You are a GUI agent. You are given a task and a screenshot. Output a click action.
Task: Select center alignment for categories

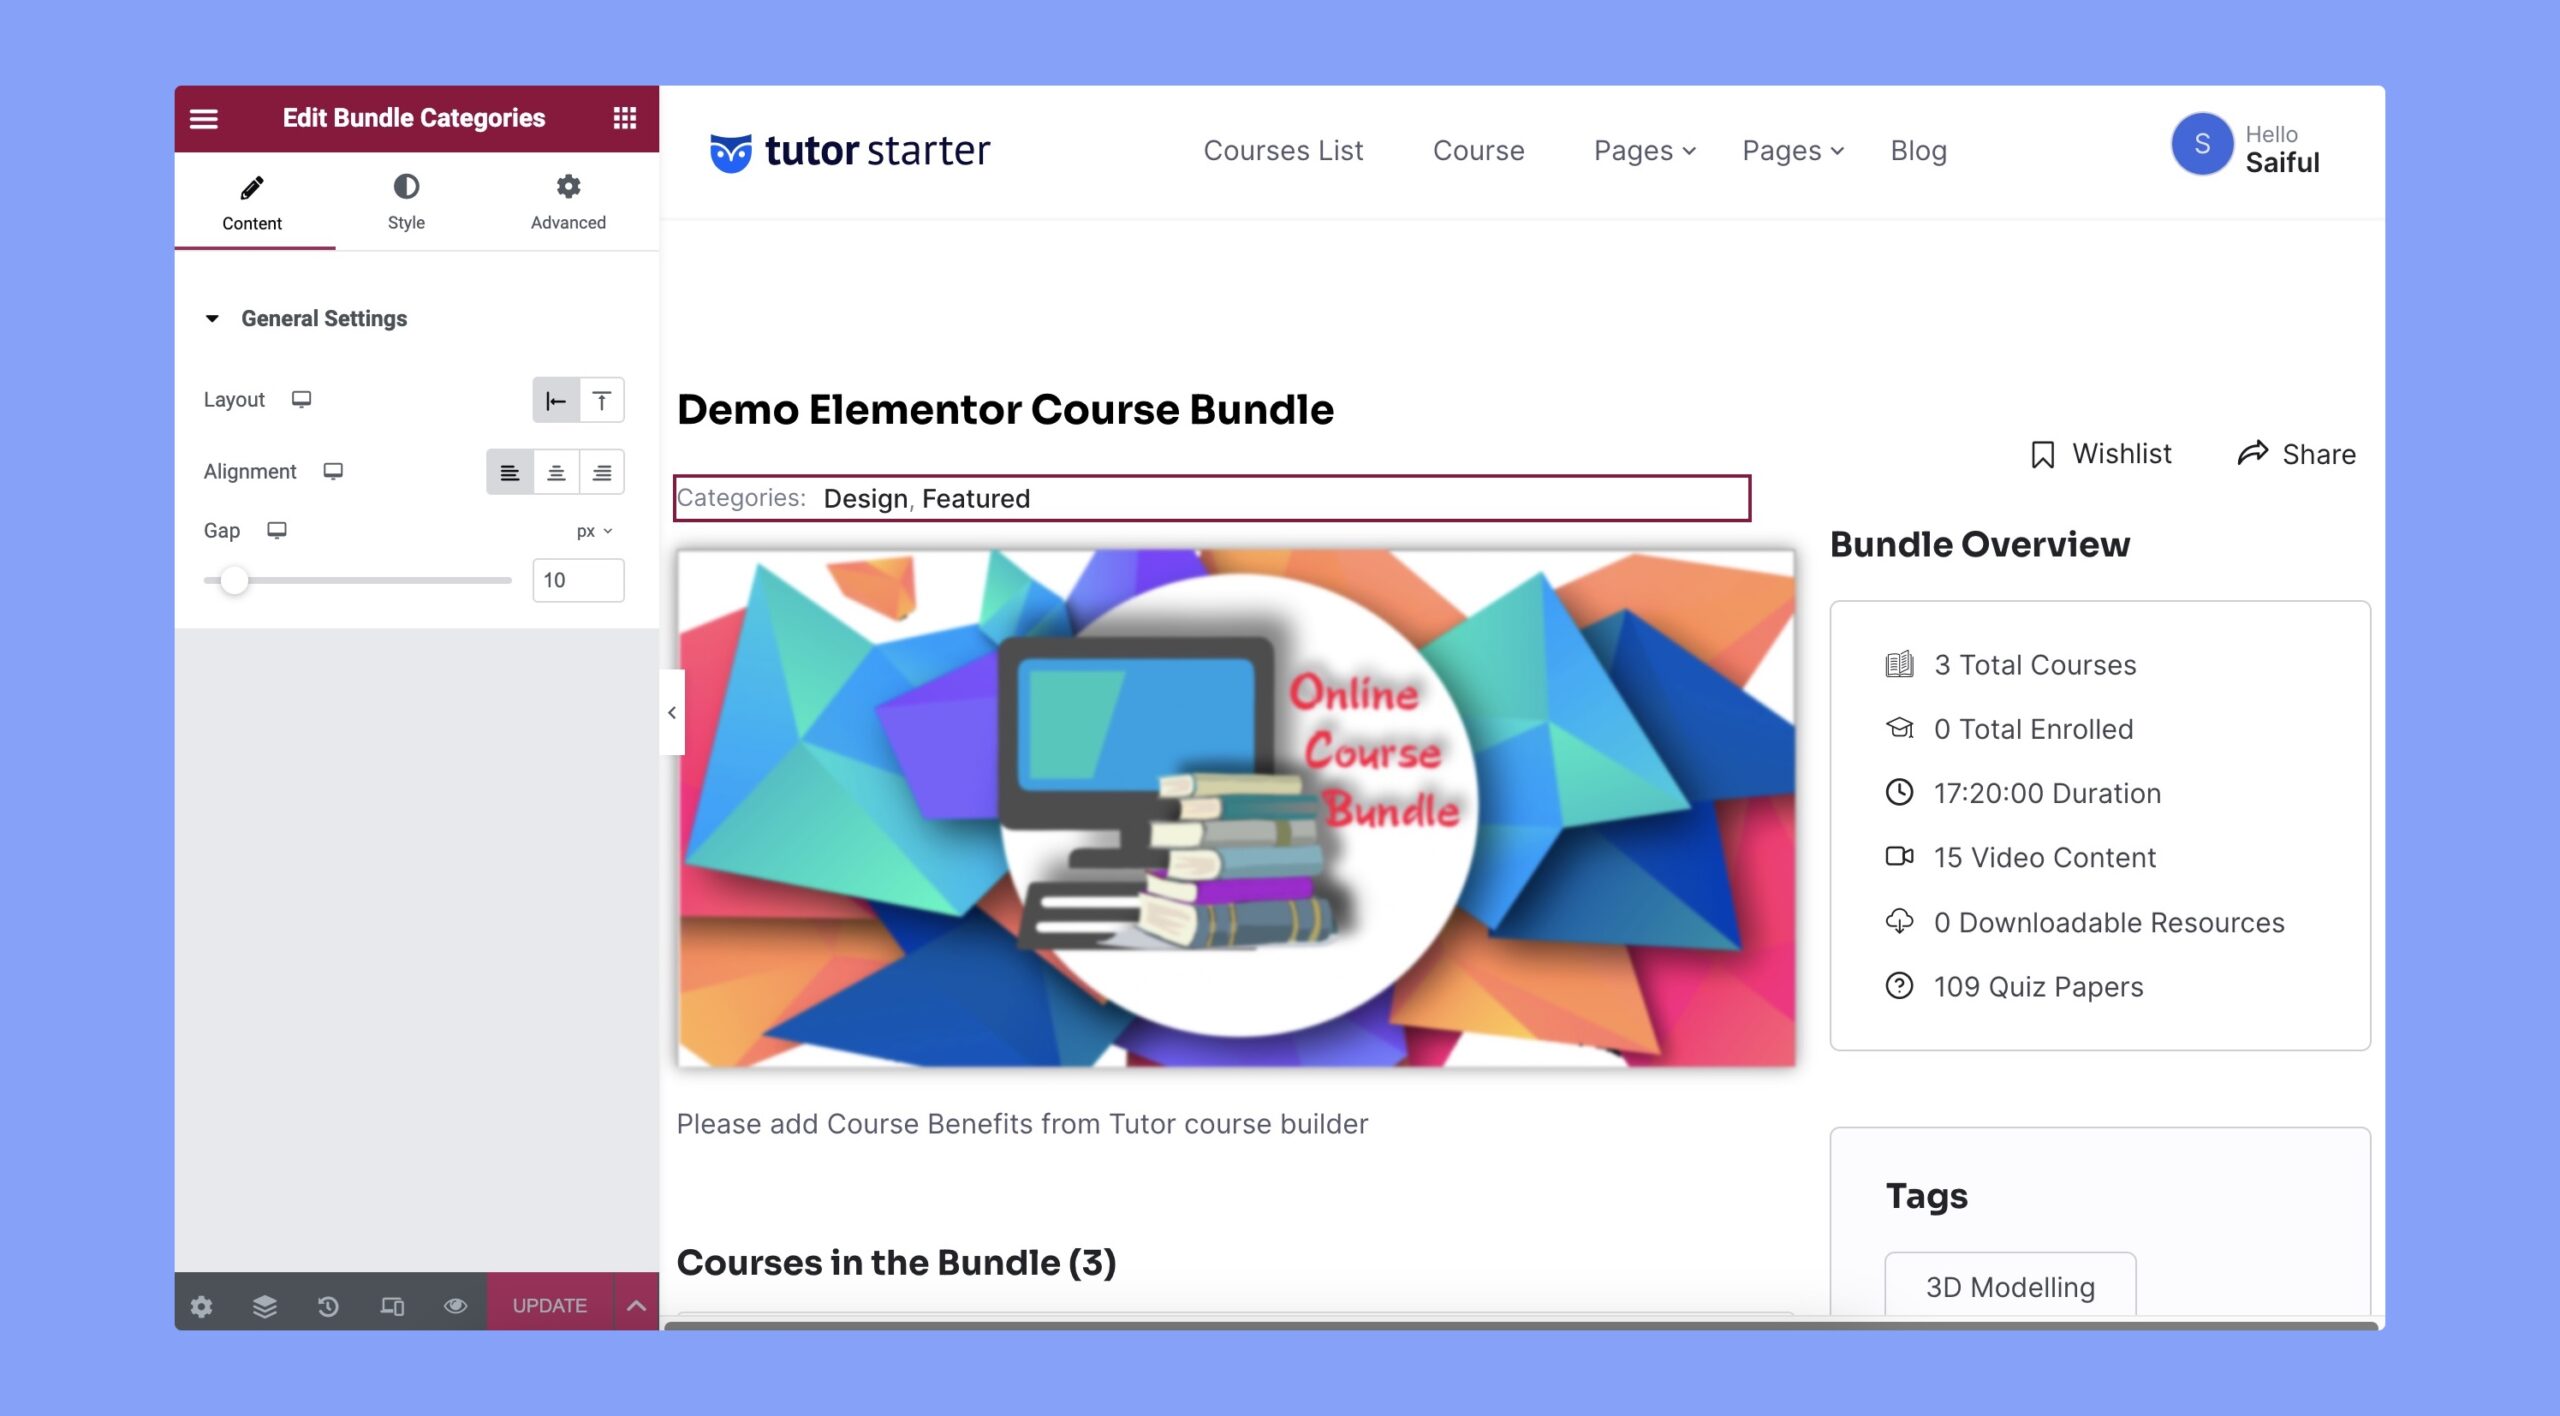(555, 471)
